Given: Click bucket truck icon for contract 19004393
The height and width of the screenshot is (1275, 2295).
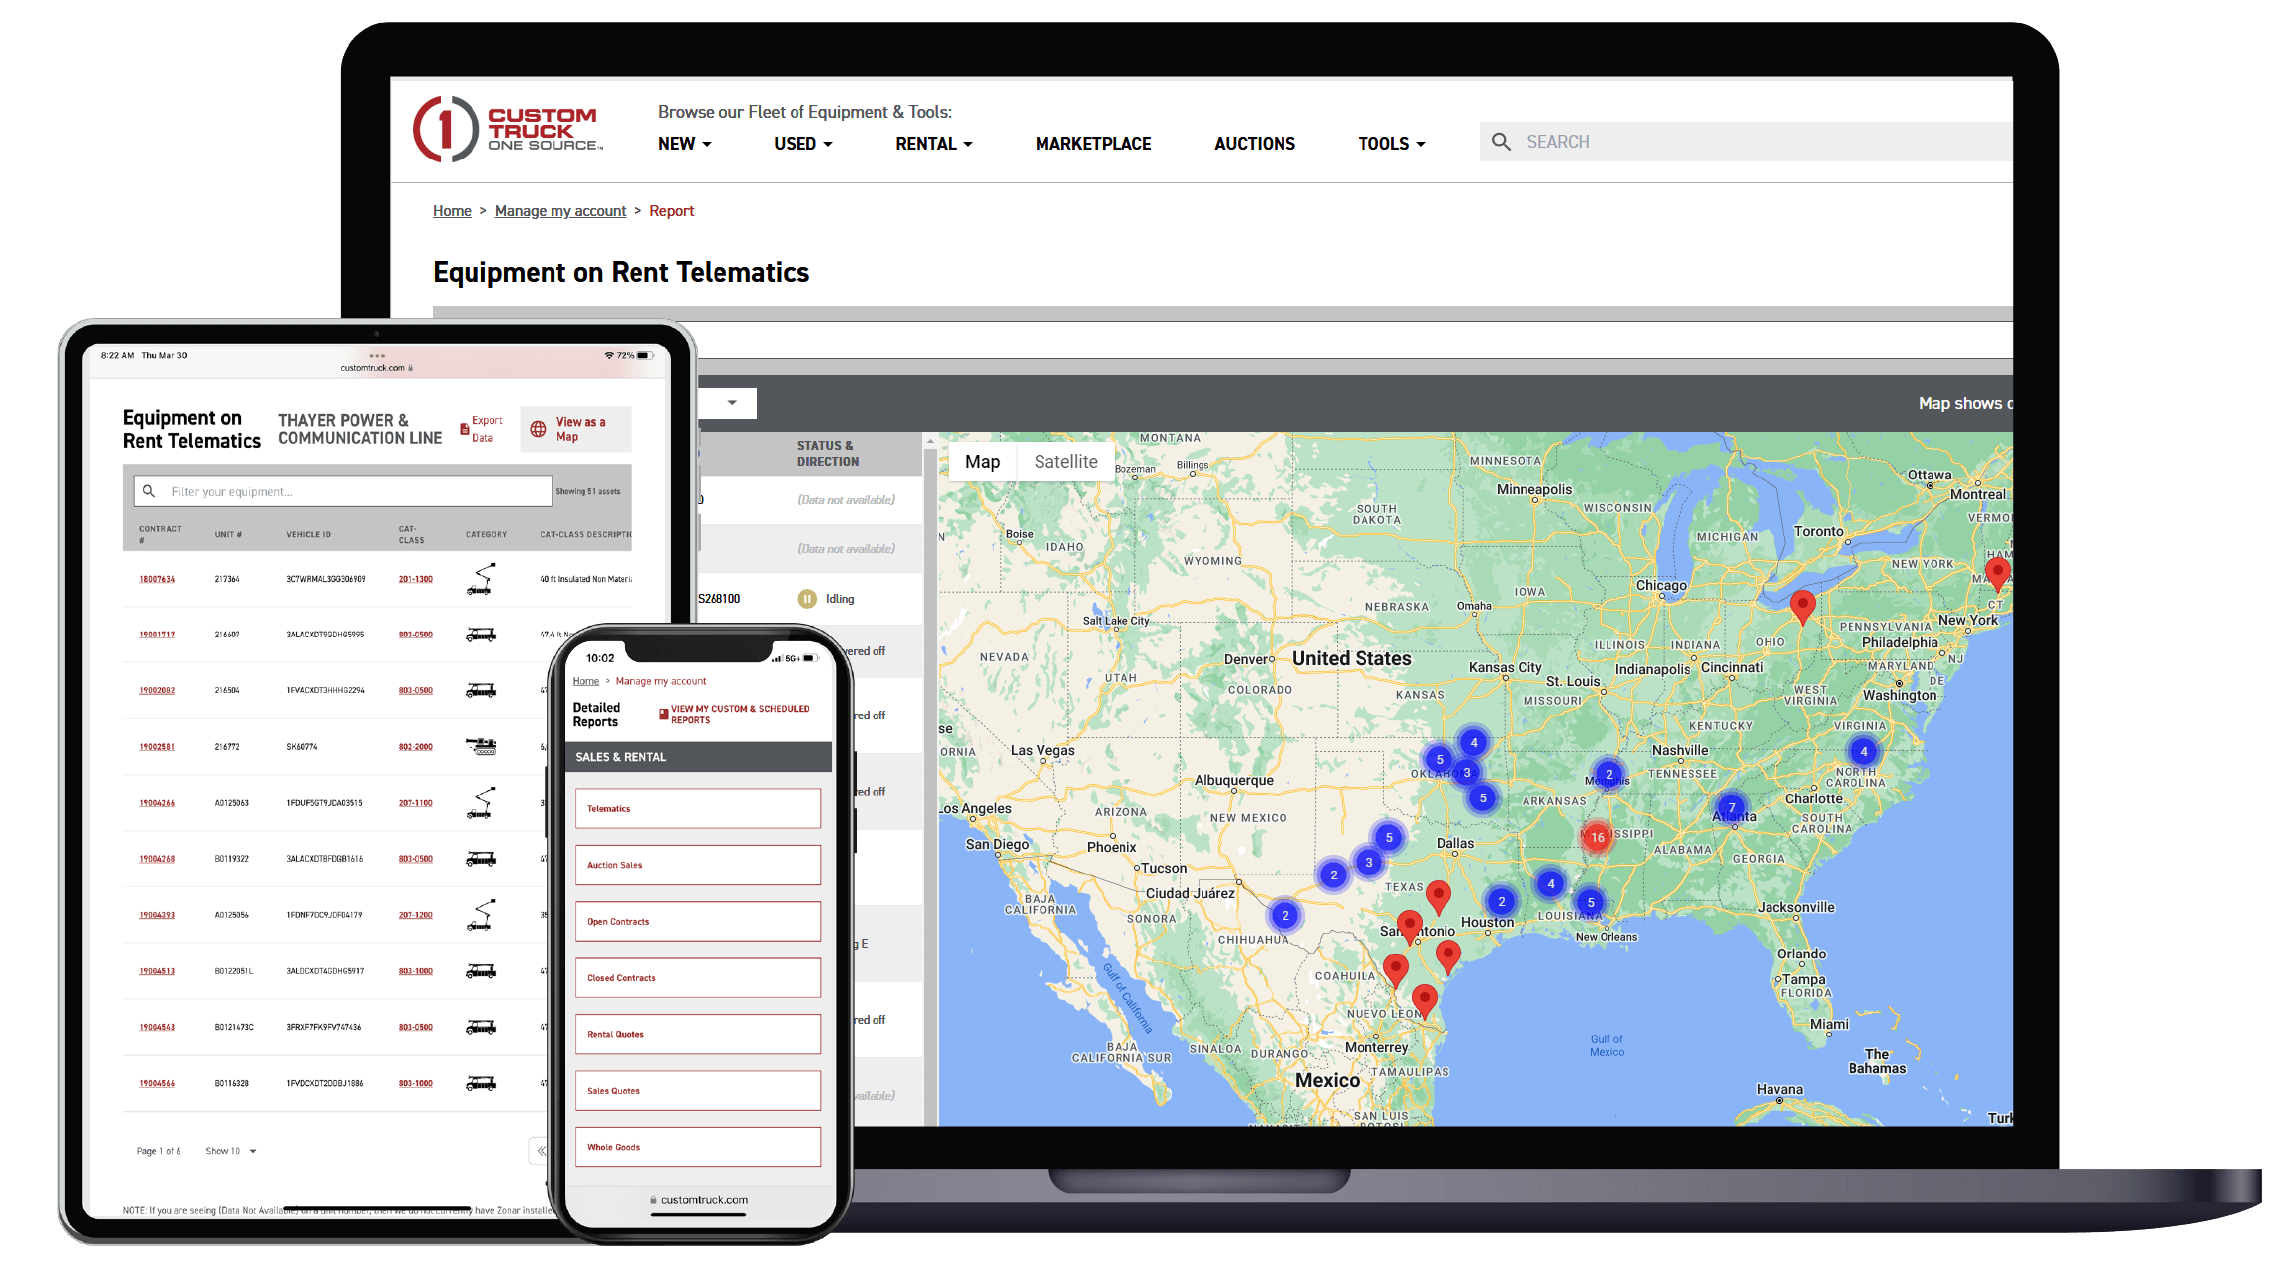Looking at the screenshot, I should click(x=481, y=915).
